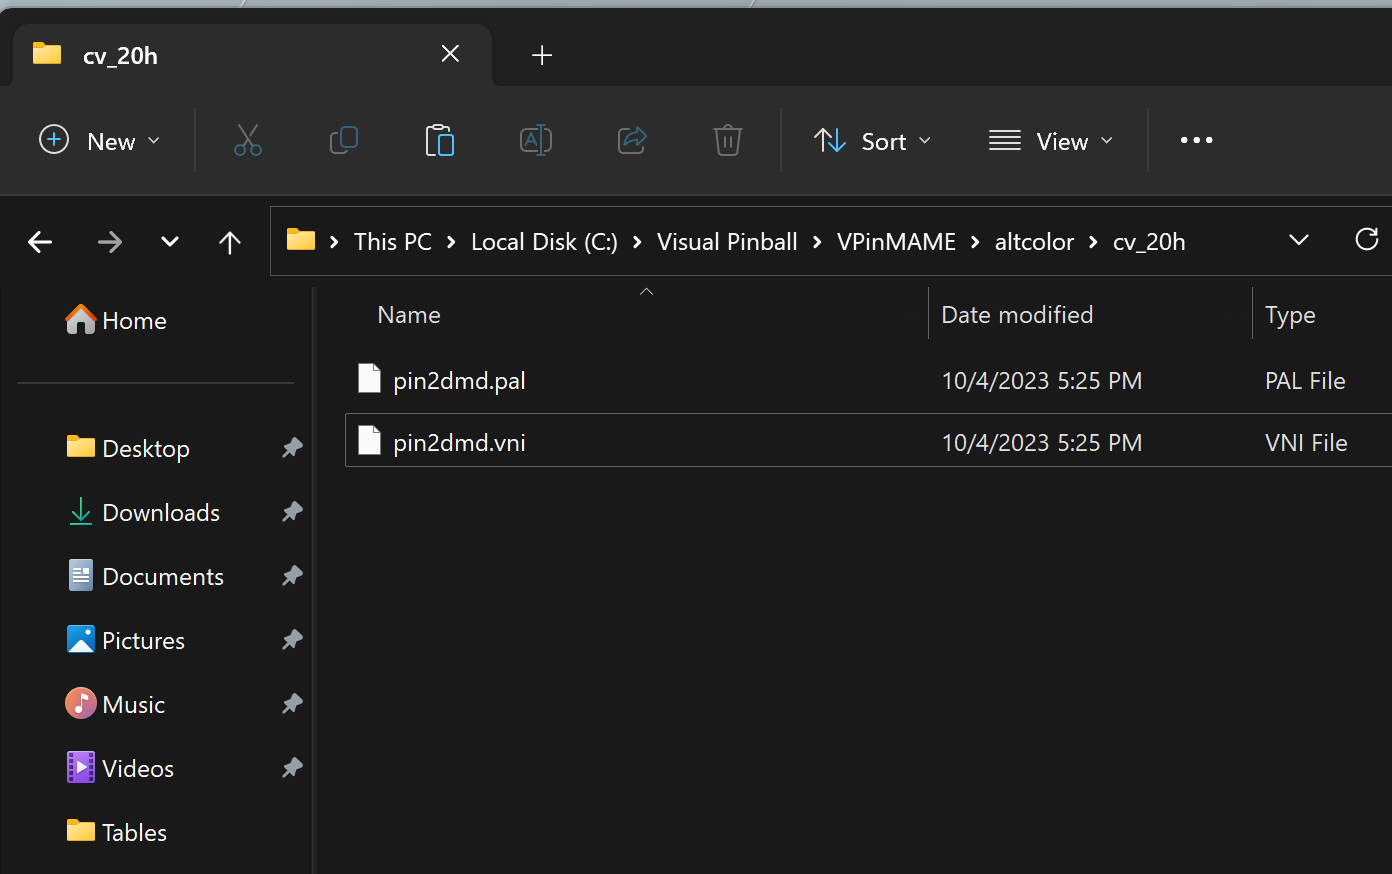Go up one folder level

230,242
